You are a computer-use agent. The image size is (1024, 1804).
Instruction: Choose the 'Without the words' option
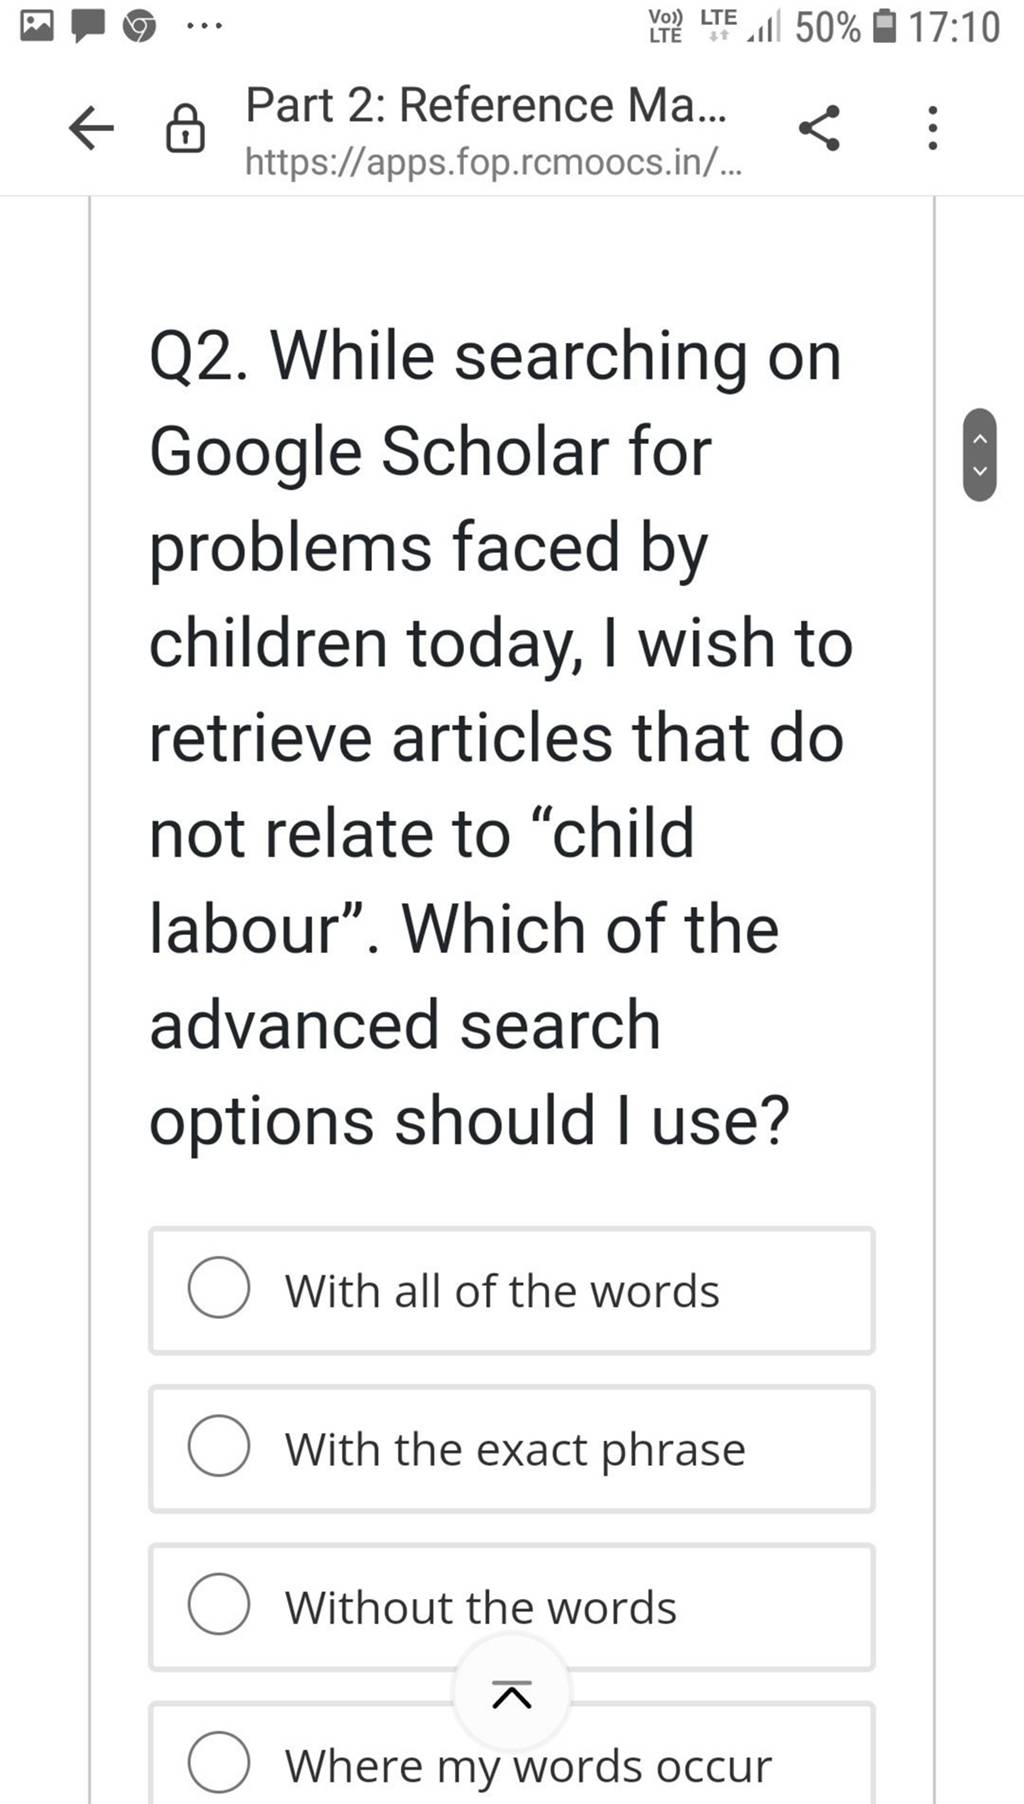coord(218,1605)
